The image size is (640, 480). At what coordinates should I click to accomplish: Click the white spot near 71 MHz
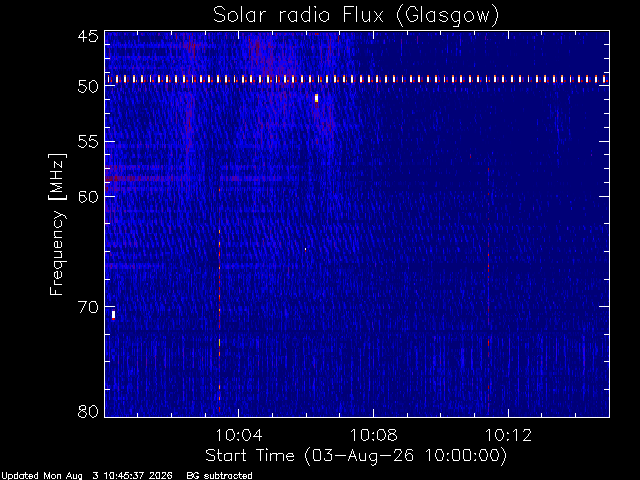pyautogui.click(x=113, y=315)
